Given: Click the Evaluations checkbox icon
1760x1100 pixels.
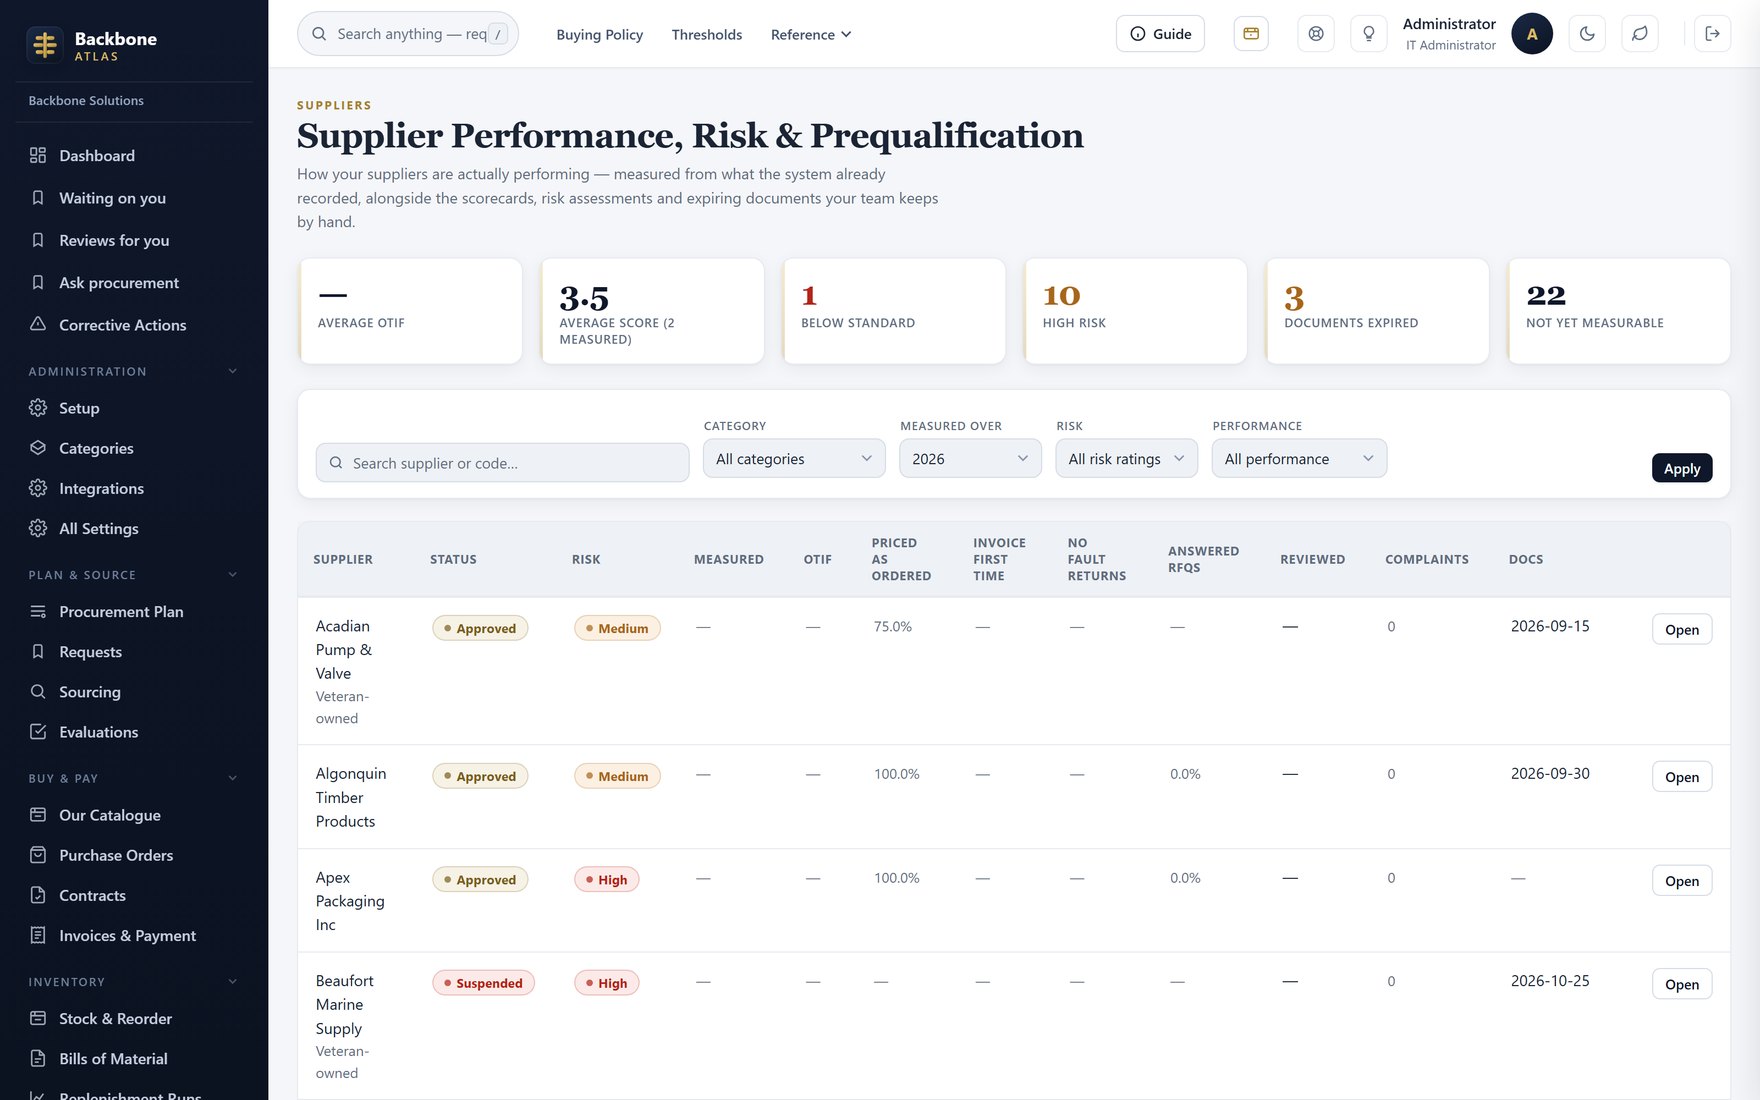Looking at the screenshot, I should pos(38,732).
